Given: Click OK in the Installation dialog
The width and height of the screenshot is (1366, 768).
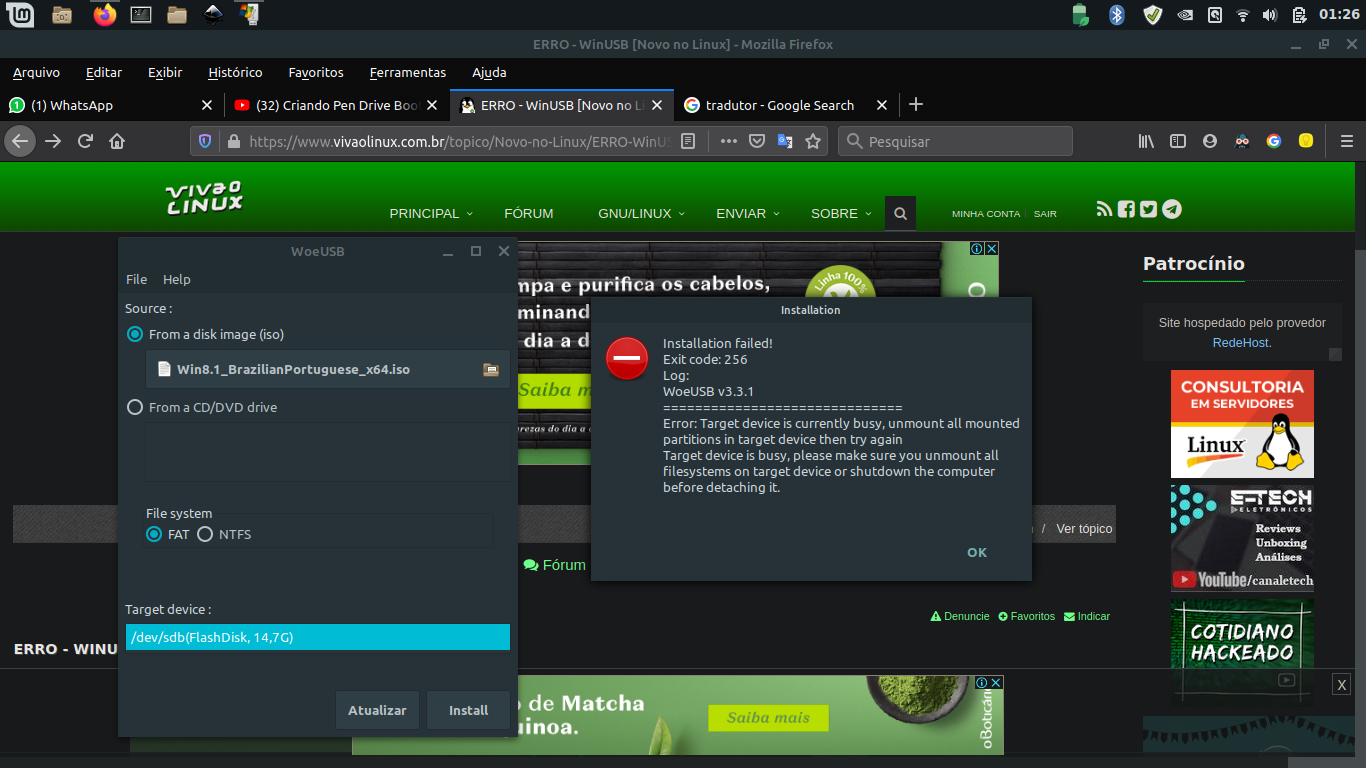Looking at the screenshot, I should (977, 552).
